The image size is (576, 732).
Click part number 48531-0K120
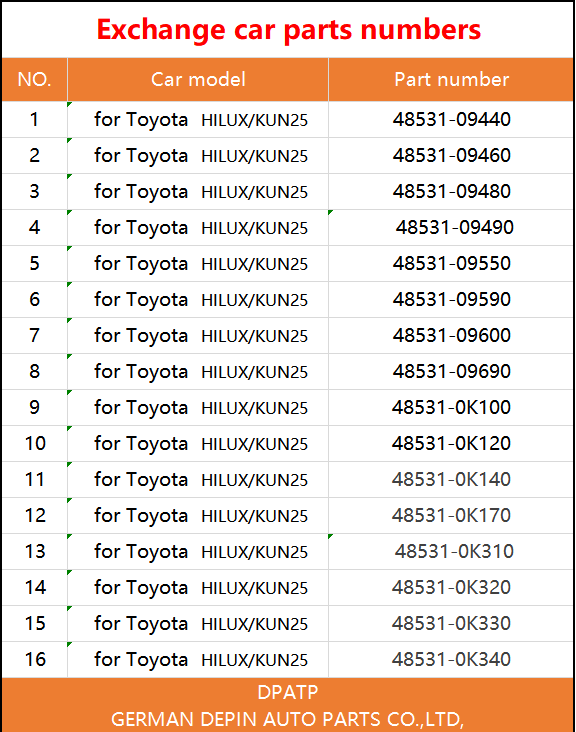pyautogui.click(x=451, y=443)
